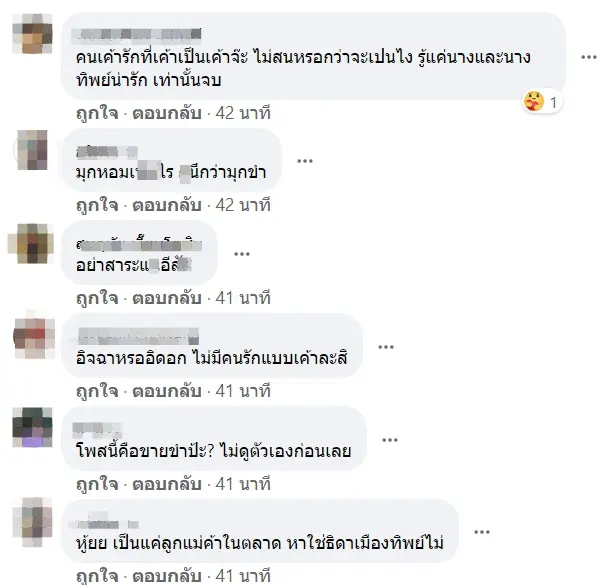
Task: Click the 41 นาที timestamp under อย่าสาระแน comment
Action: 243,298
